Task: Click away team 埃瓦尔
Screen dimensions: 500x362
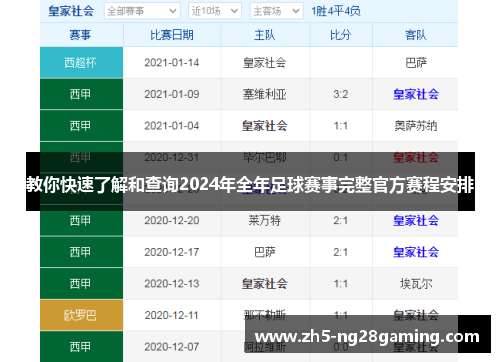Action: (x=416, y=284)
